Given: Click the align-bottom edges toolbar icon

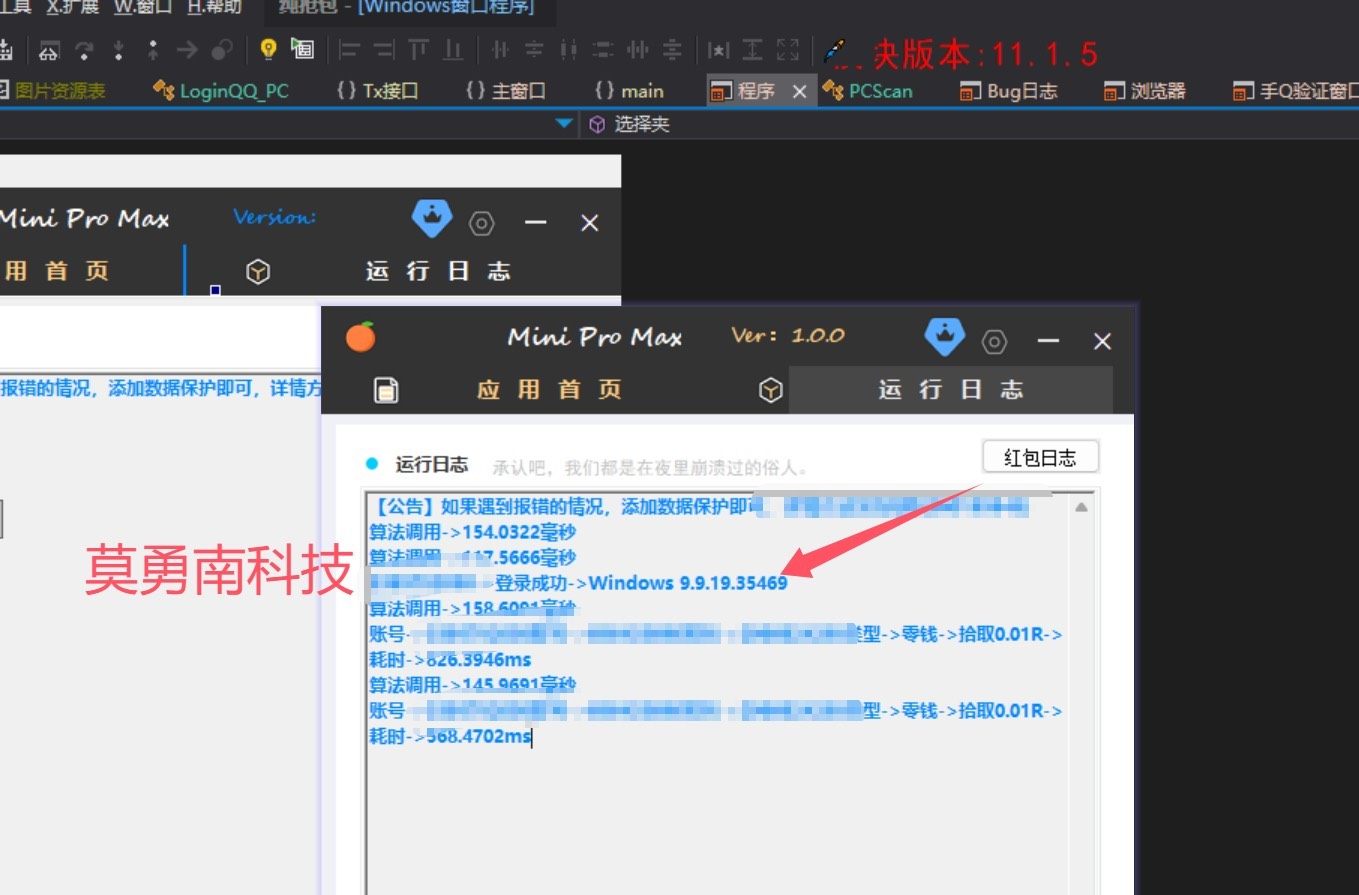Looking at the screenshot, I should 454,49.
